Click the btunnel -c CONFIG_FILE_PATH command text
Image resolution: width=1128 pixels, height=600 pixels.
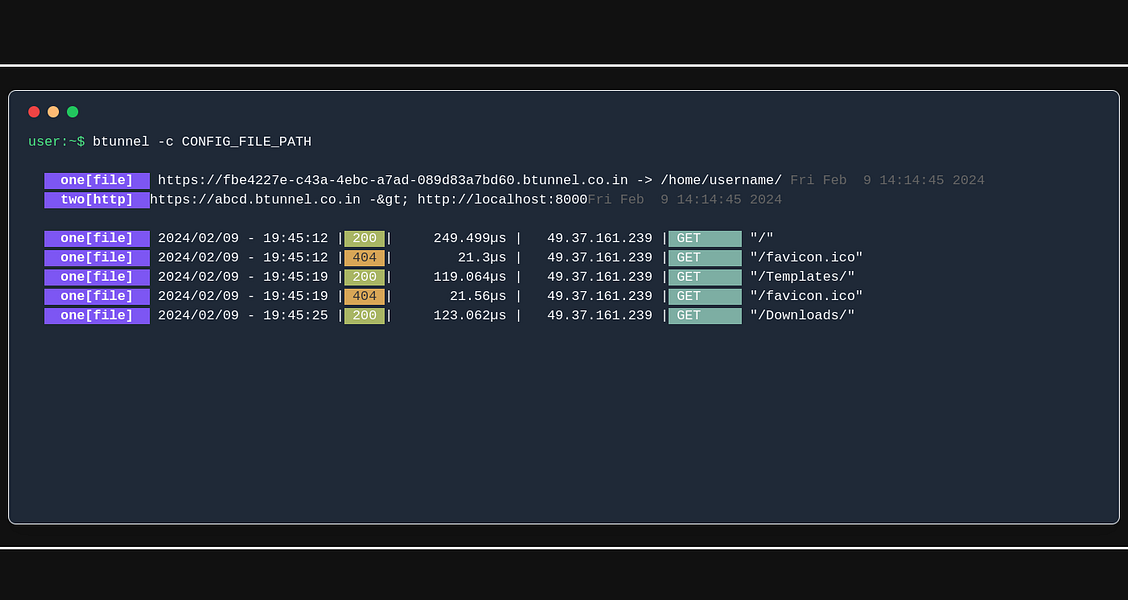201,142
